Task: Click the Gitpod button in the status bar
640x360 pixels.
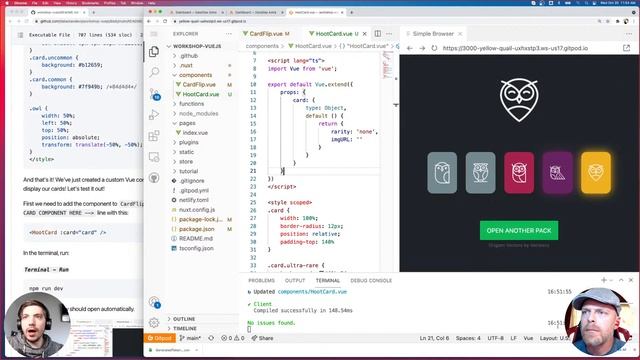Action: coord(160,338)
